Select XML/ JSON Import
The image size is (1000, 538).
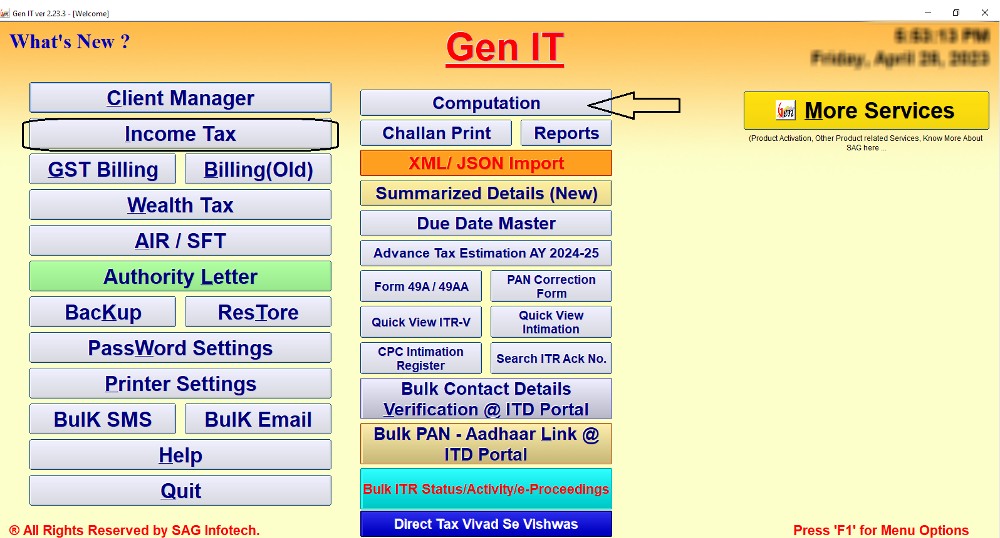486,163
